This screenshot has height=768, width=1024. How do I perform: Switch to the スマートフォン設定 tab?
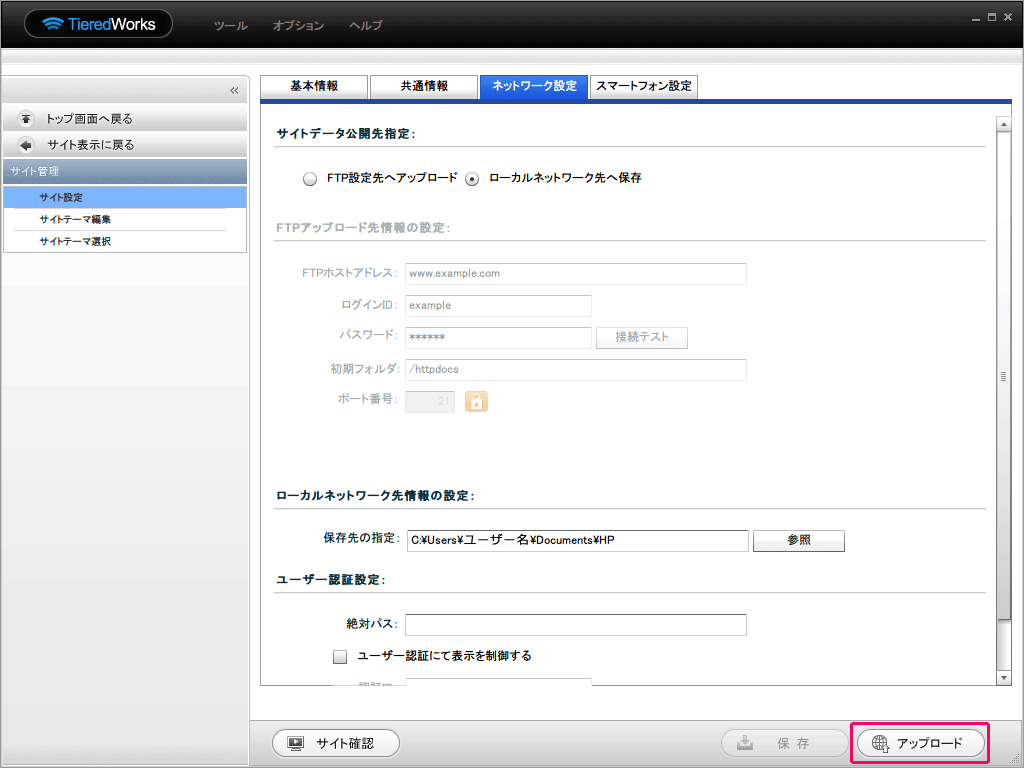point(643,87)
